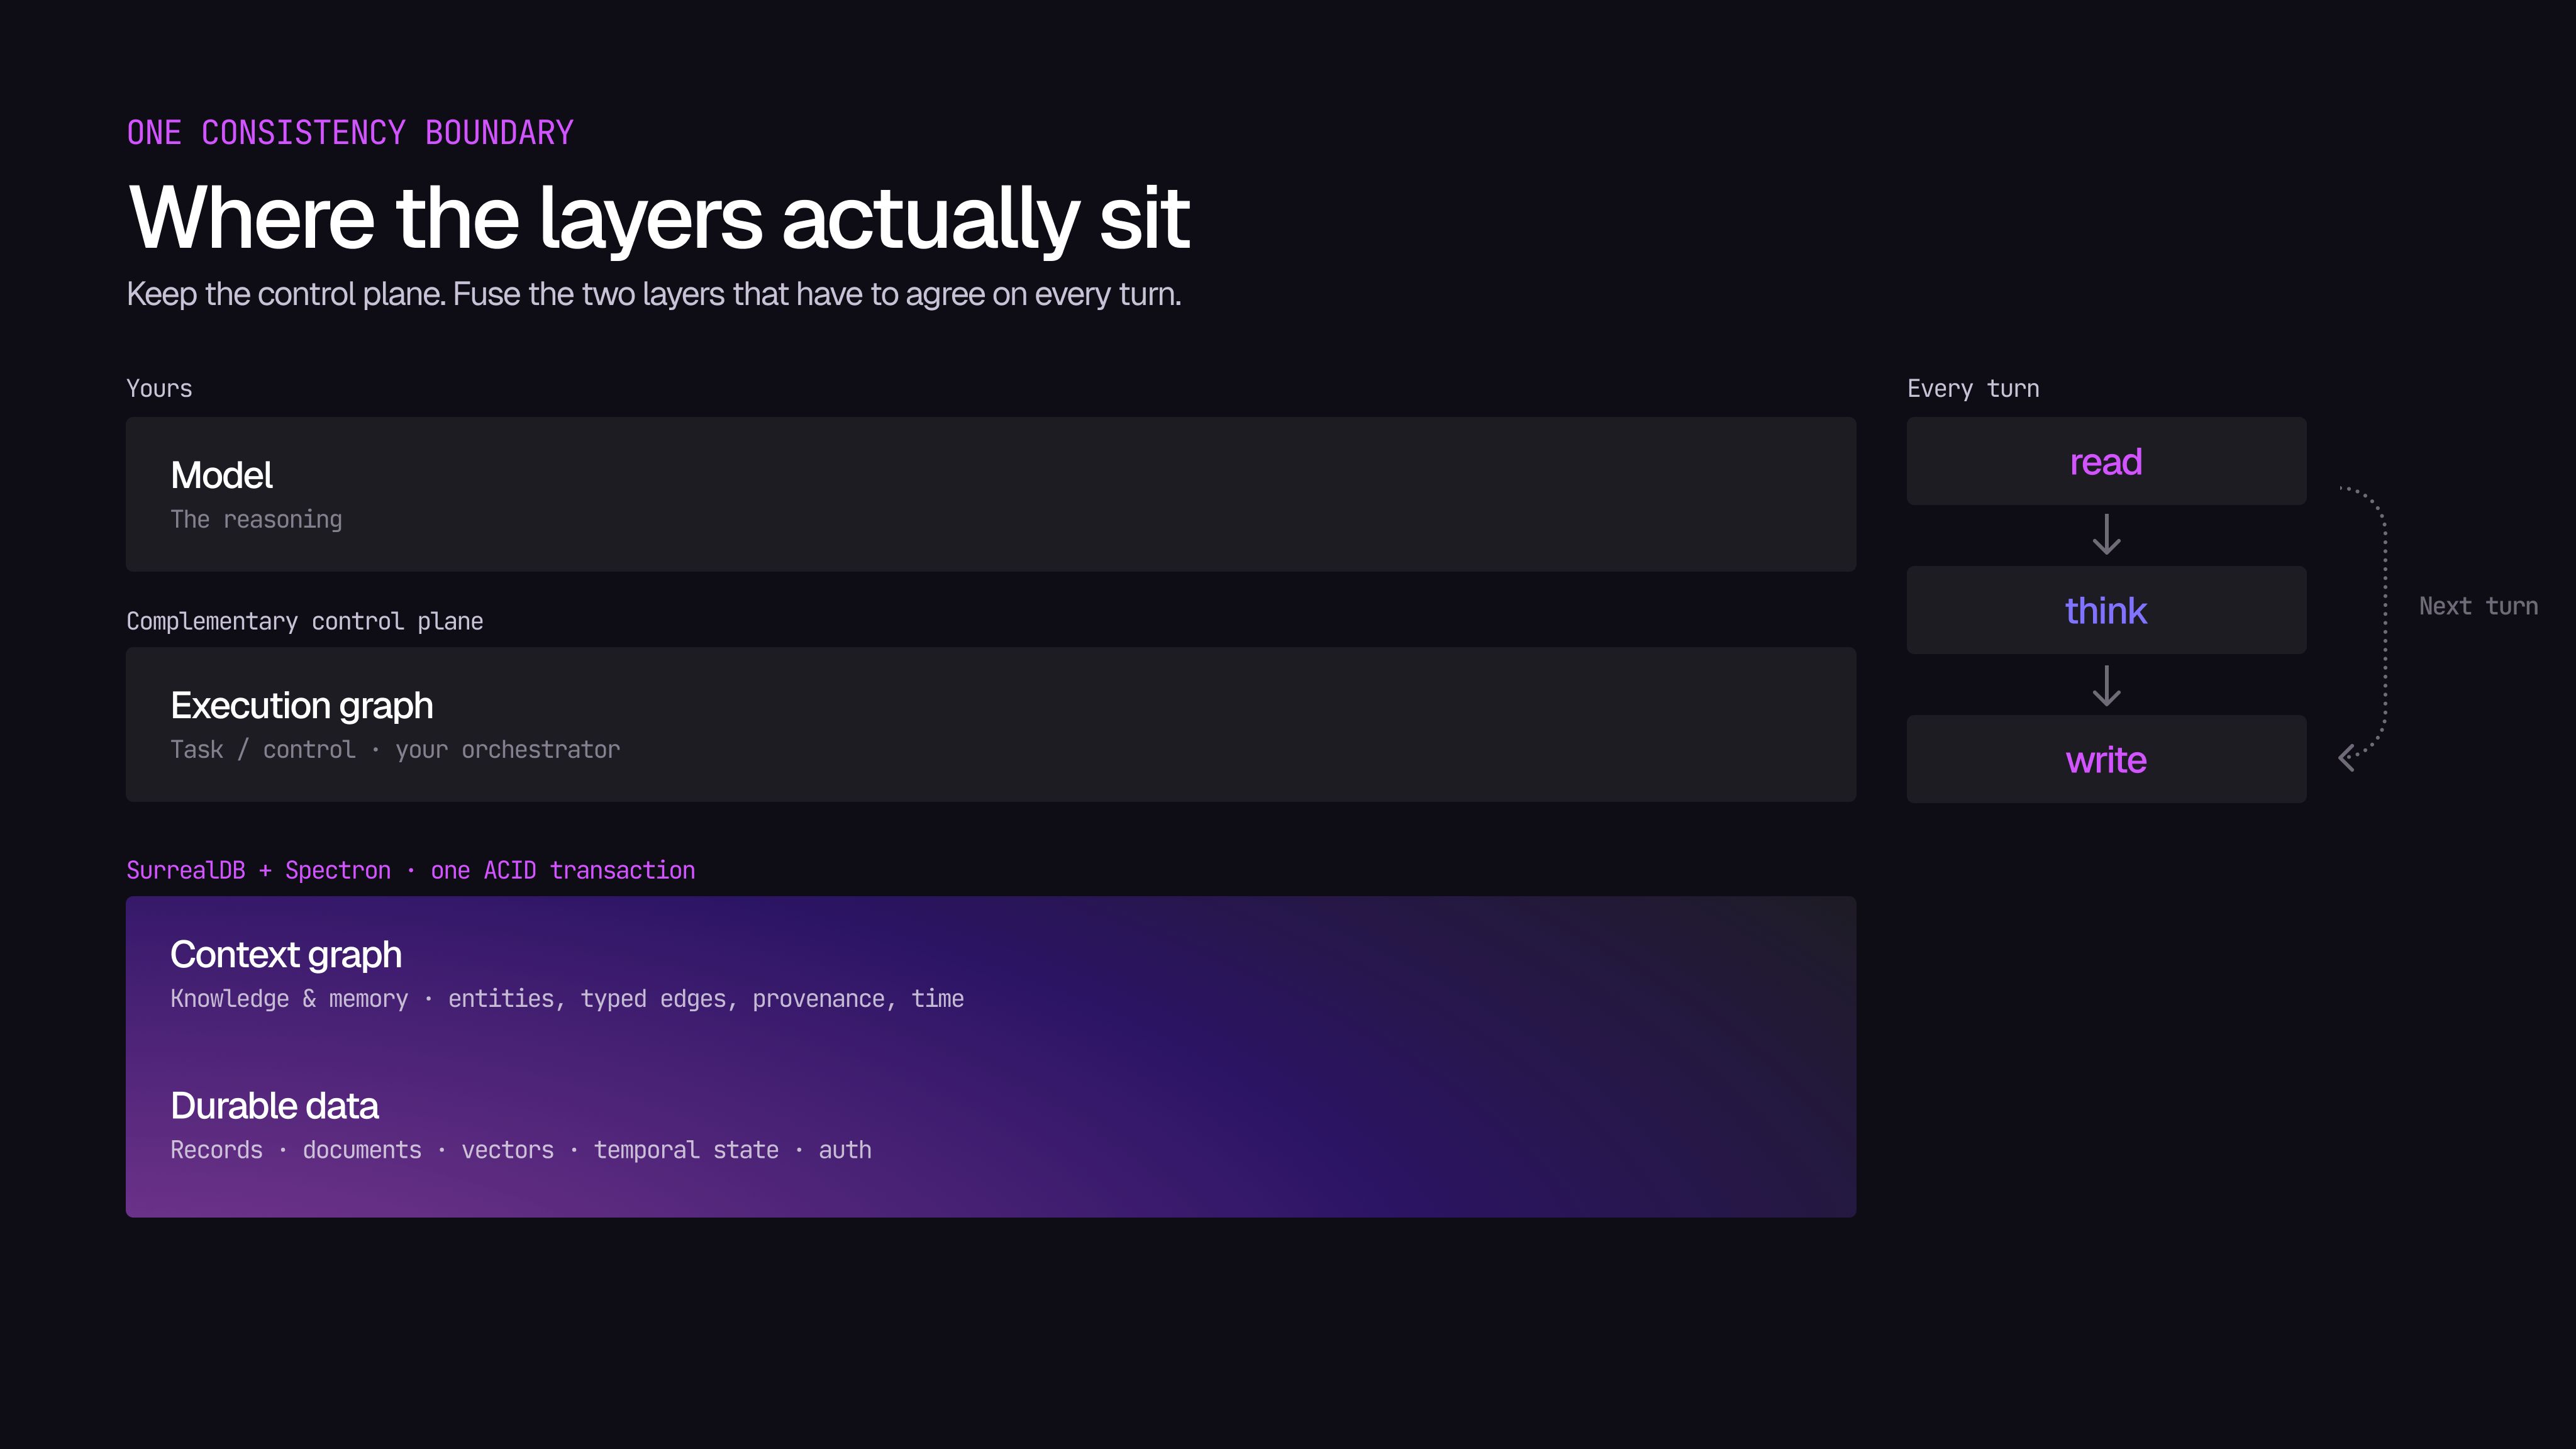Image resolution: width=2576 pixels, height=1449 pixels.
Task: Click the Records documents vectors description line
Action: pos(521,1150)
